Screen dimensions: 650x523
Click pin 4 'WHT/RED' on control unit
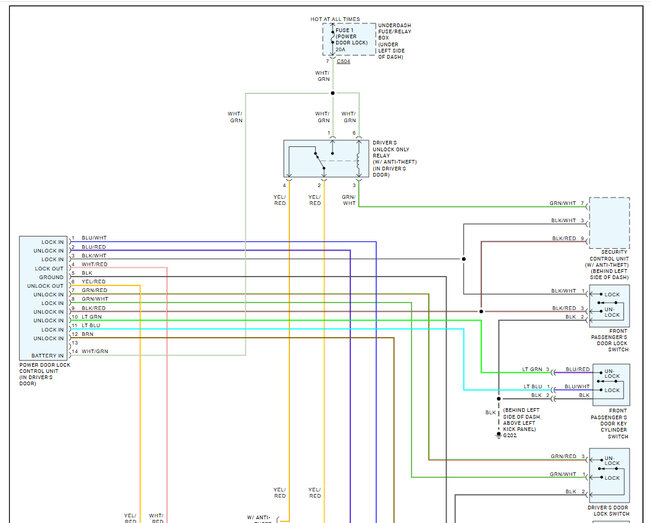pyautogui.click(x=90, y=264)
